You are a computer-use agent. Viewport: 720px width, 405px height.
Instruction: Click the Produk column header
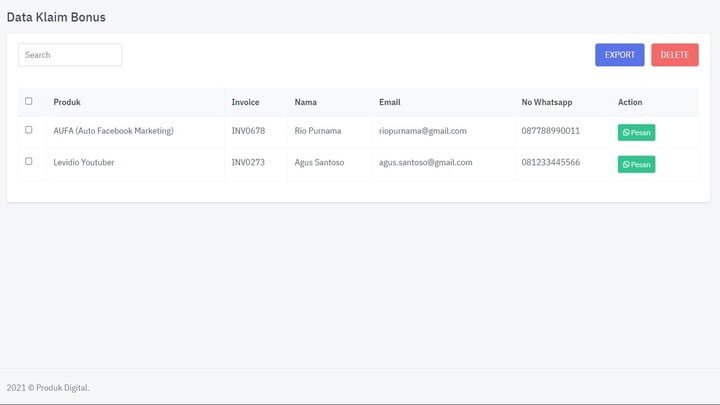[67, 102]
